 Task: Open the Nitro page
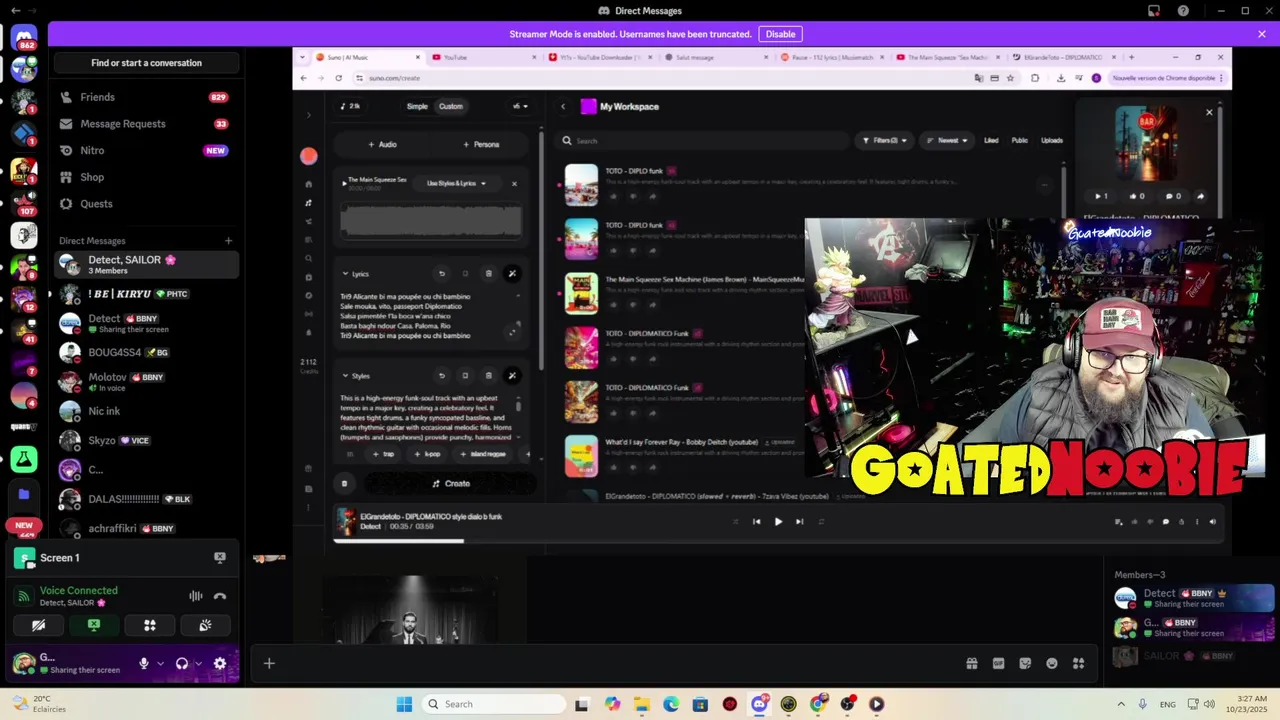[x=146, y=150]
